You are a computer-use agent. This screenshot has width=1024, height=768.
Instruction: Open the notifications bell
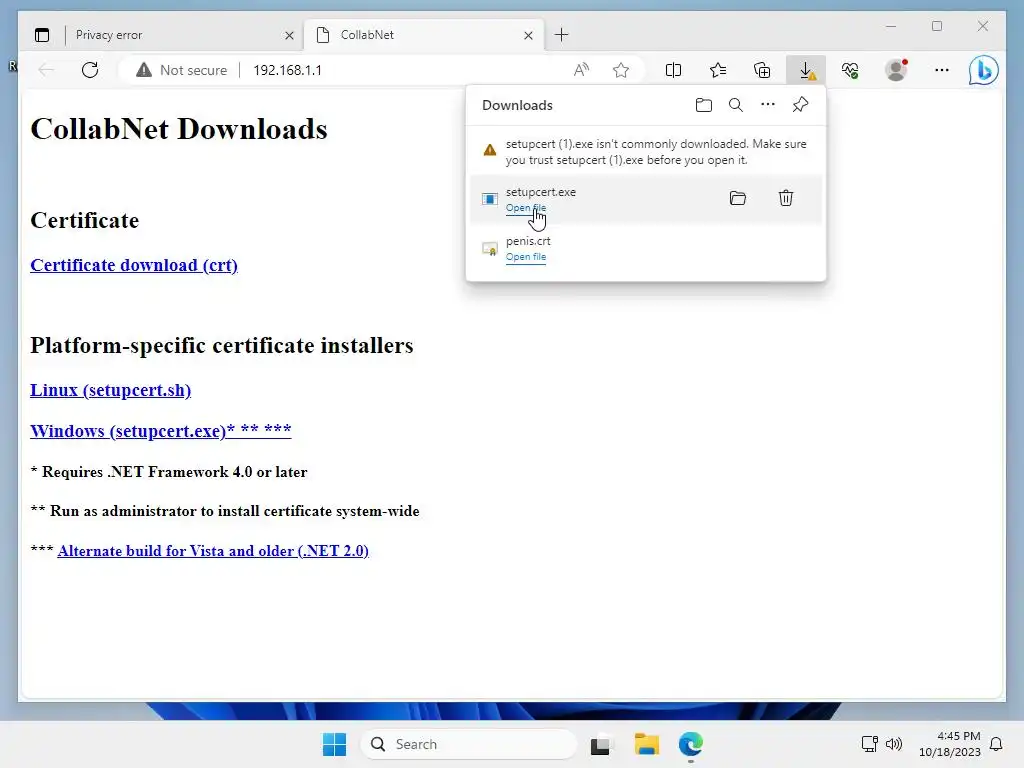click(x=997, y=744)
